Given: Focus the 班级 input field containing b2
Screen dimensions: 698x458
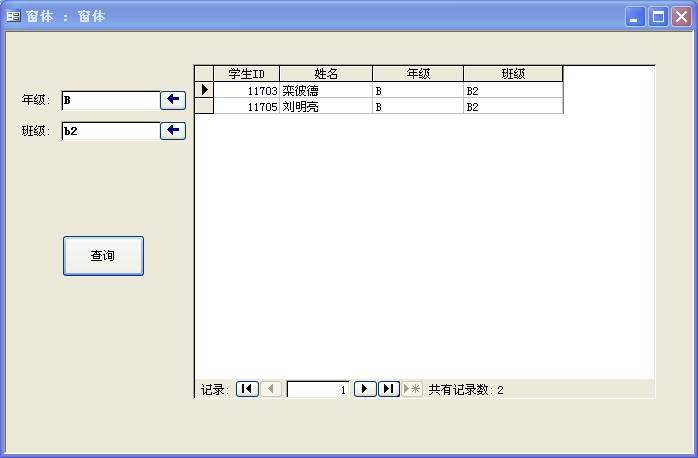Looking at the screenshot, I should 111,131.
